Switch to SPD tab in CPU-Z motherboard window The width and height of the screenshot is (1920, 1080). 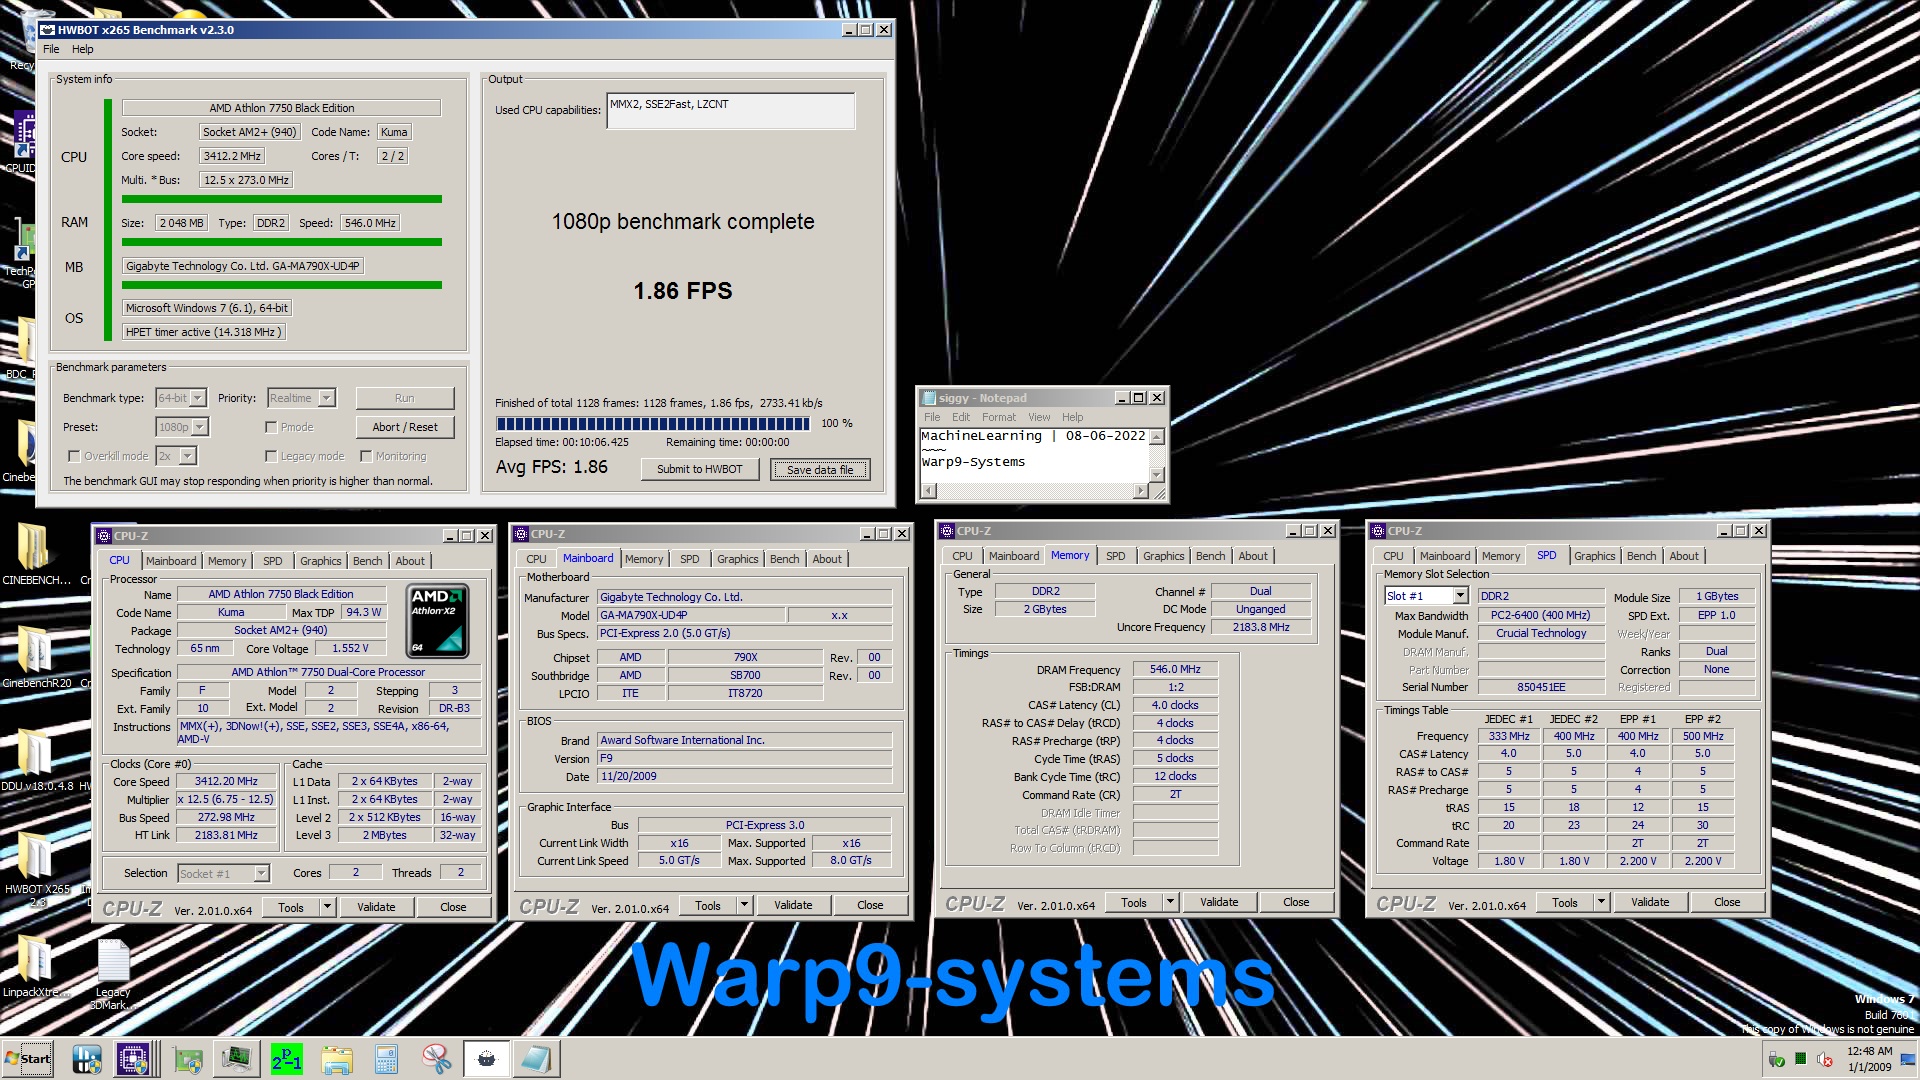690,559
